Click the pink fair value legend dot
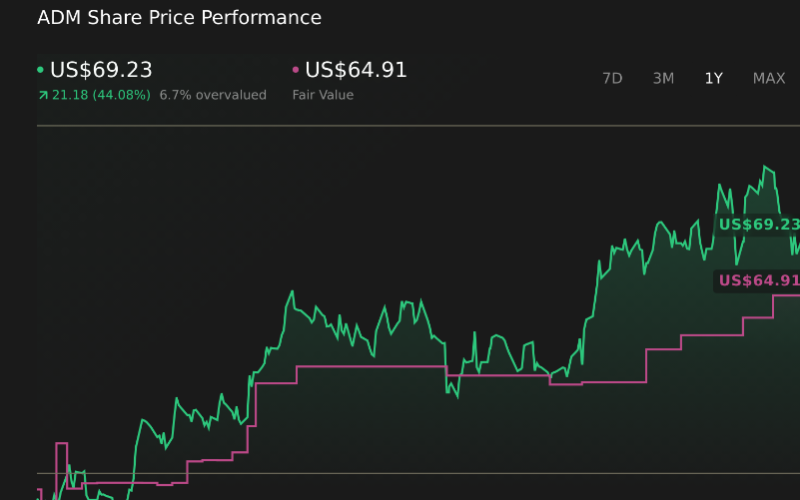800x500 pixels. (x=295, y=71)
